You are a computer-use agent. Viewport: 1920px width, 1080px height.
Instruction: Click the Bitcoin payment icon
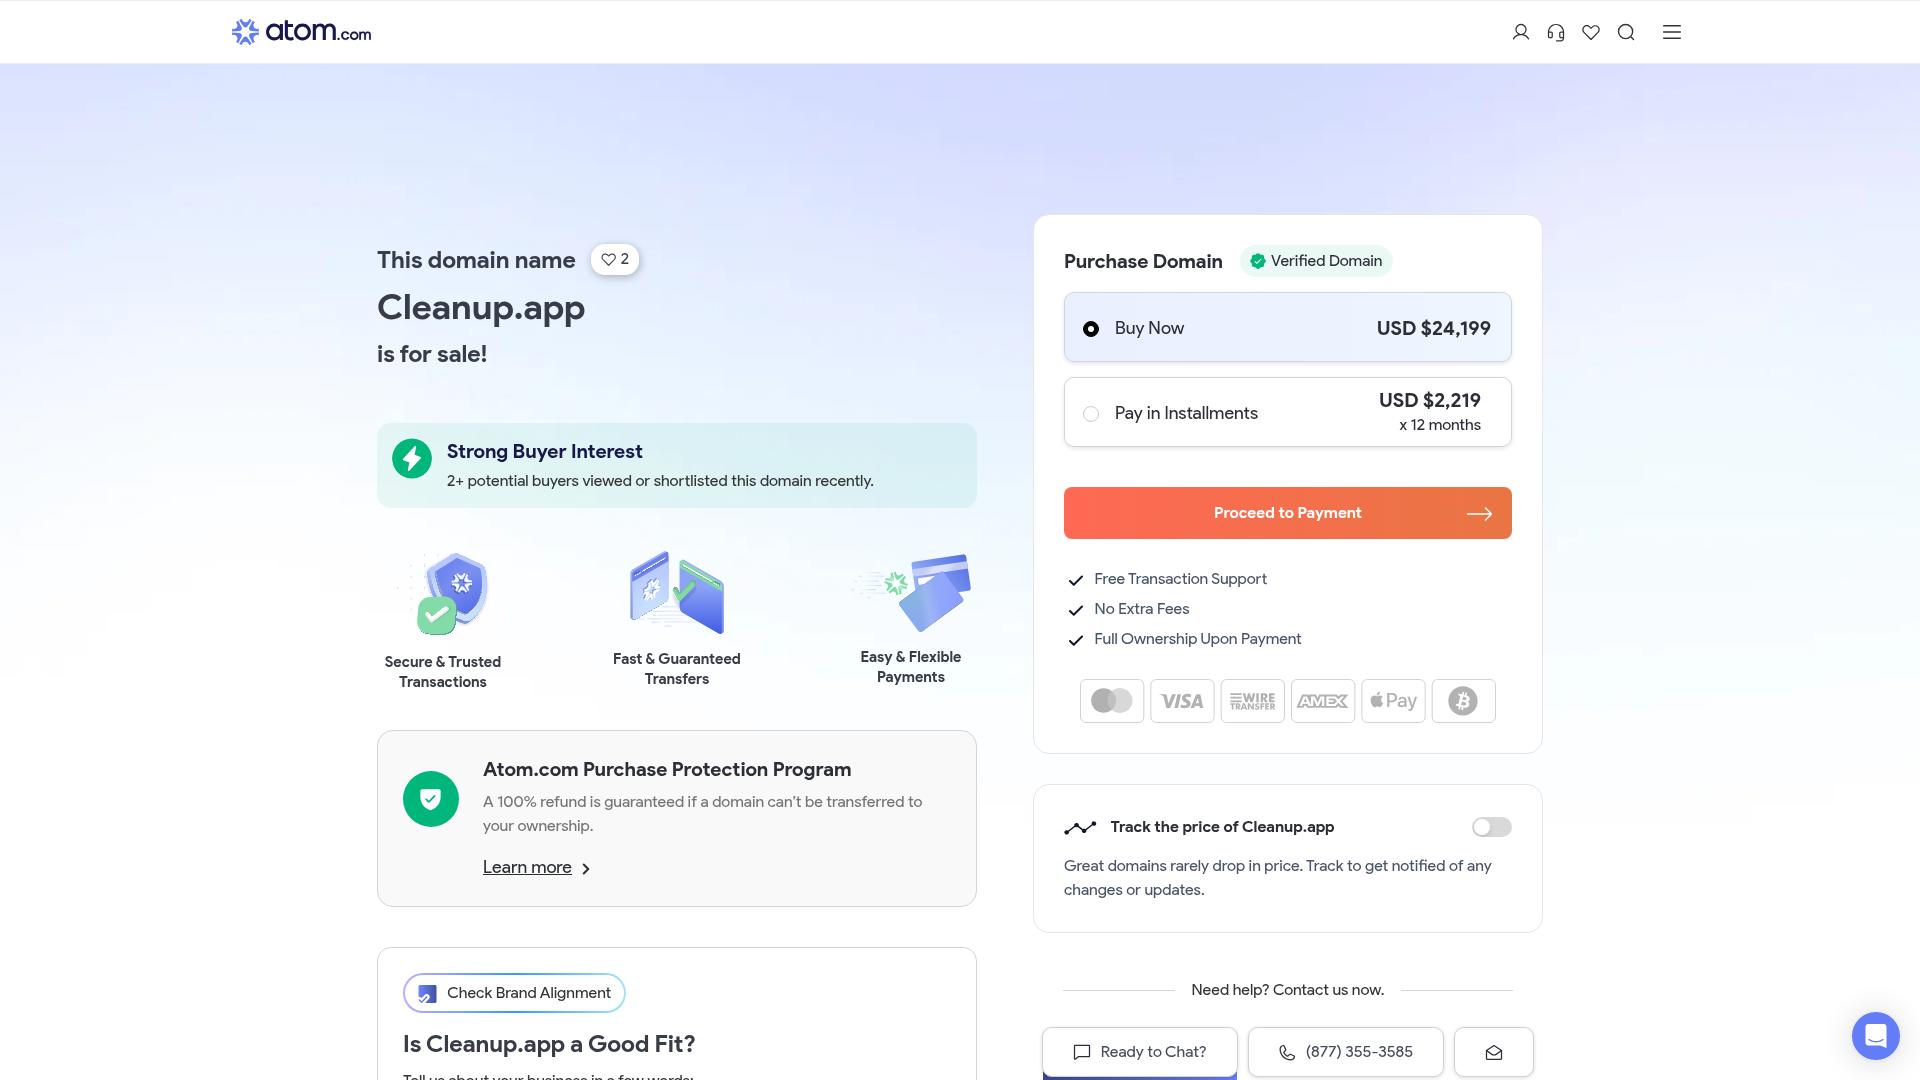(1463, 700)
